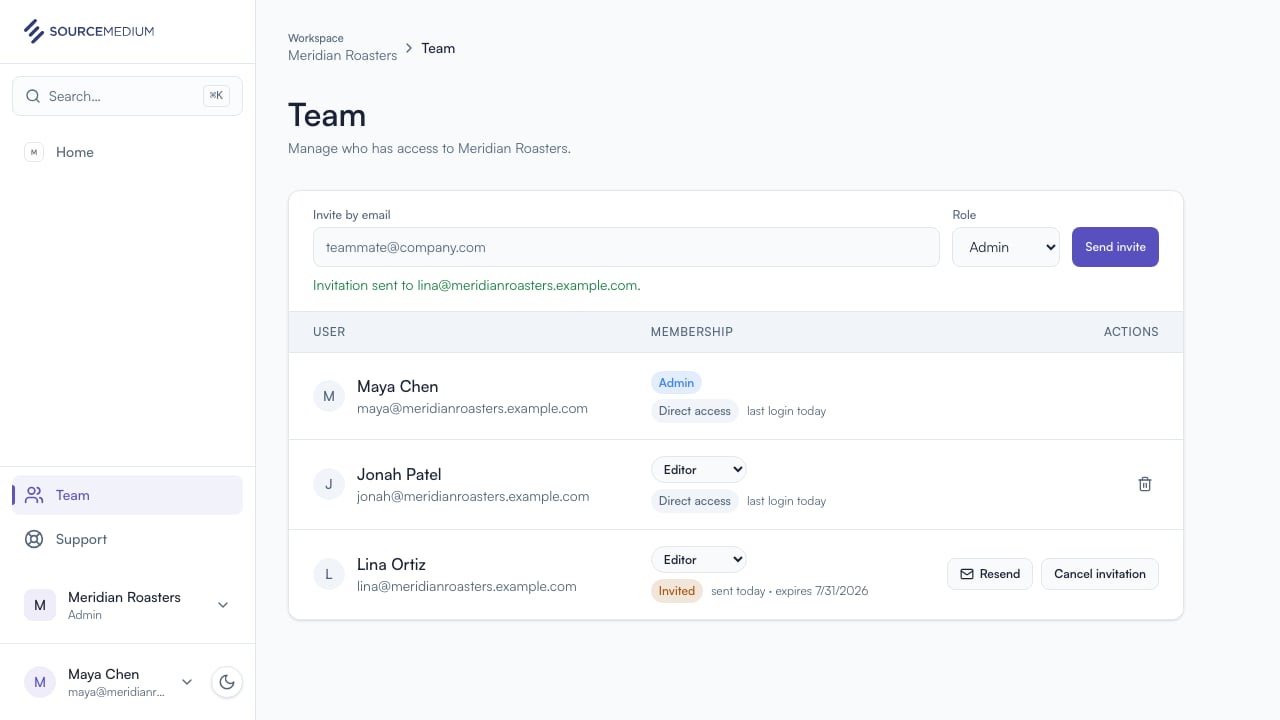Viewport: 1280px width, 720px height.
Task: Click 'sent today • expires 7/31/2026' text
Action: tap(790, 591)
